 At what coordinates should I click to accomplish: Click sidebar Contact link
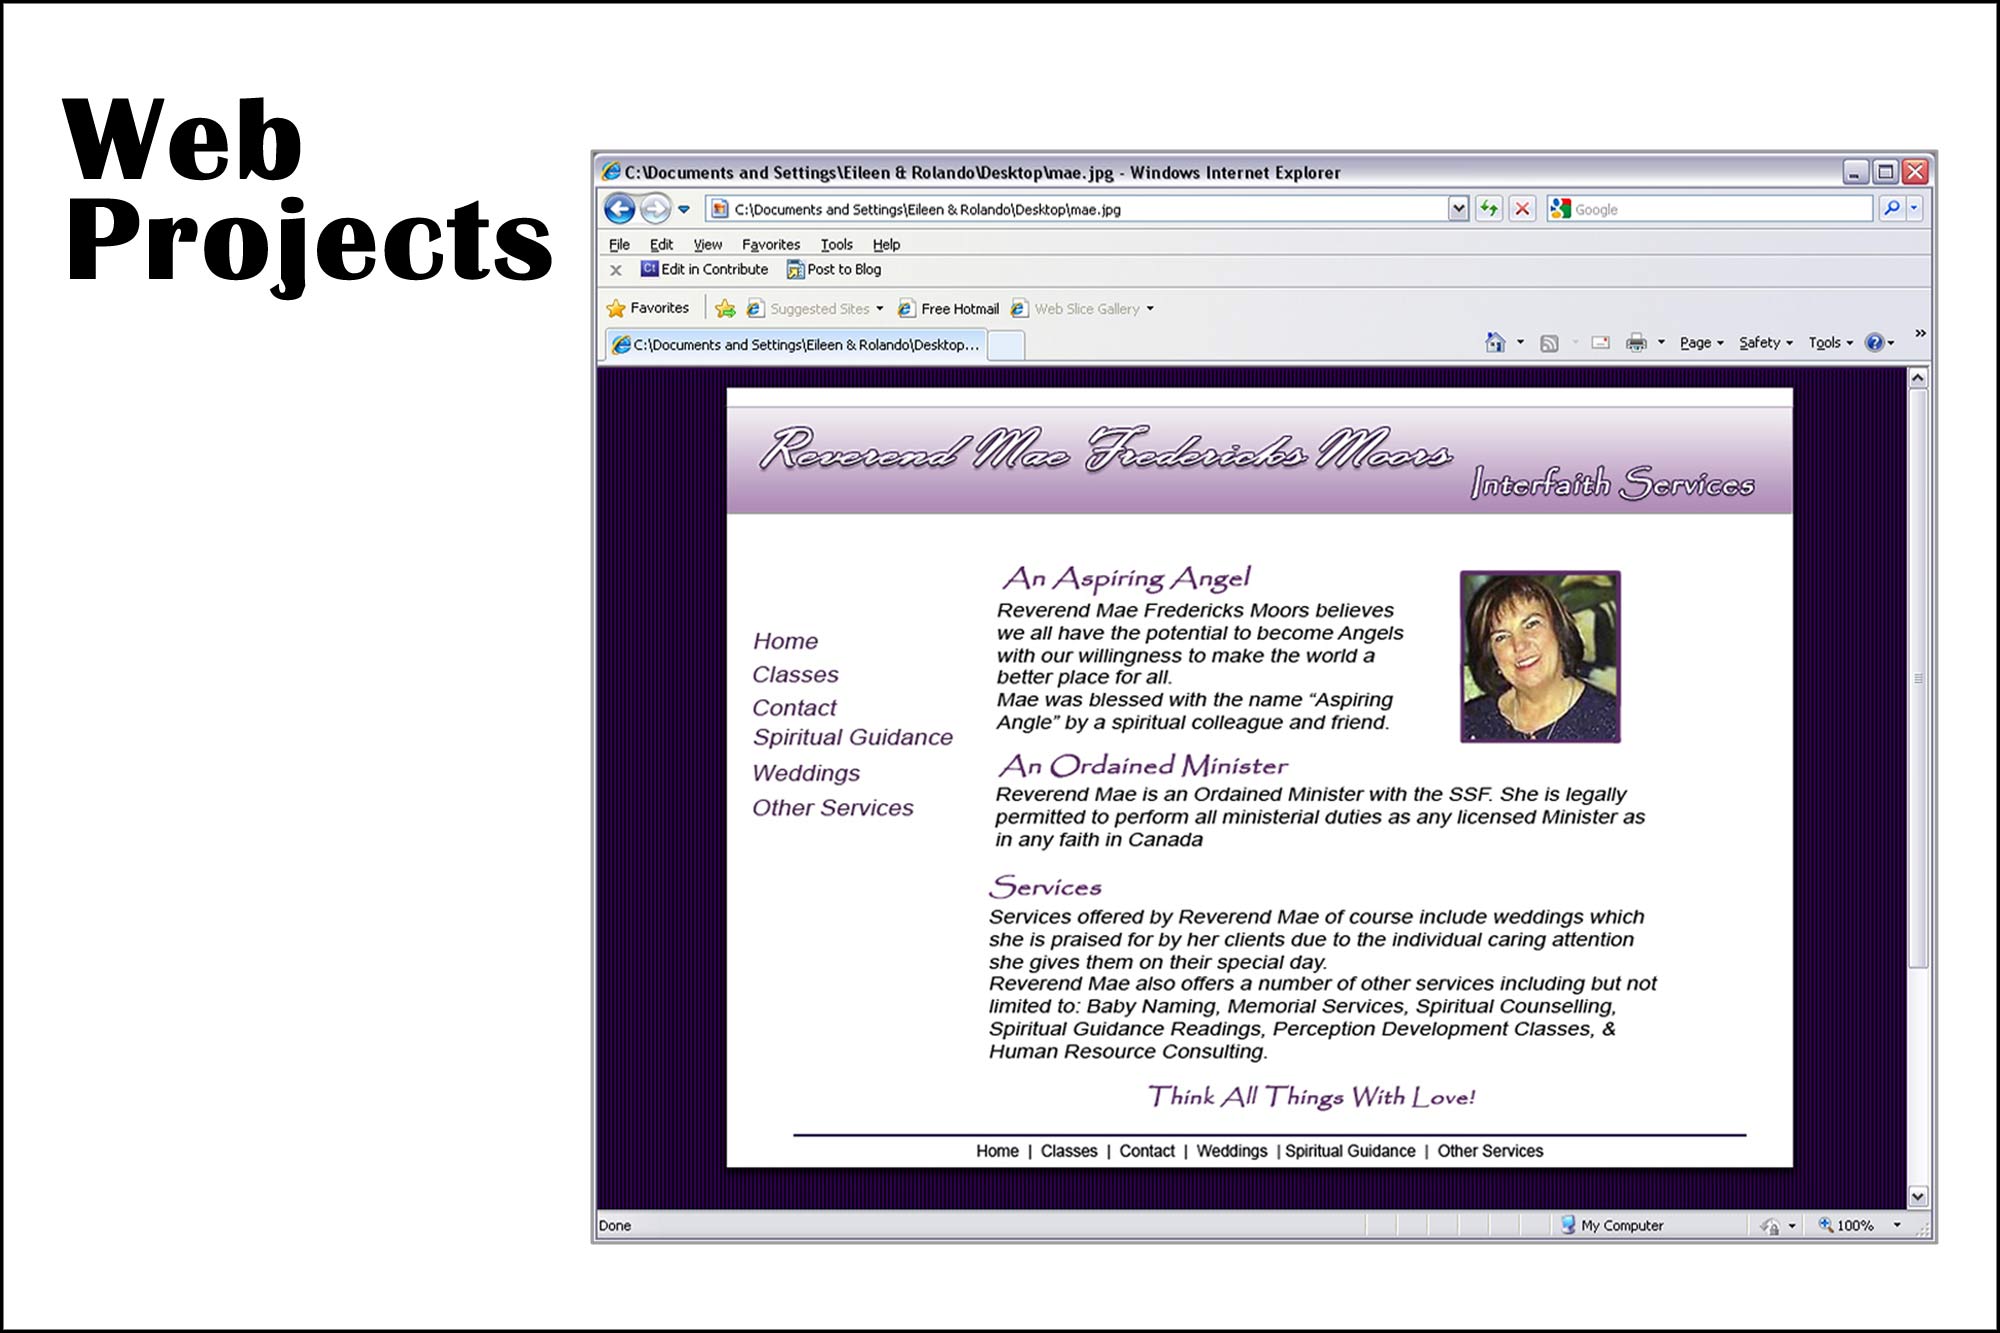pyautogui.click(x=794, y=707)
